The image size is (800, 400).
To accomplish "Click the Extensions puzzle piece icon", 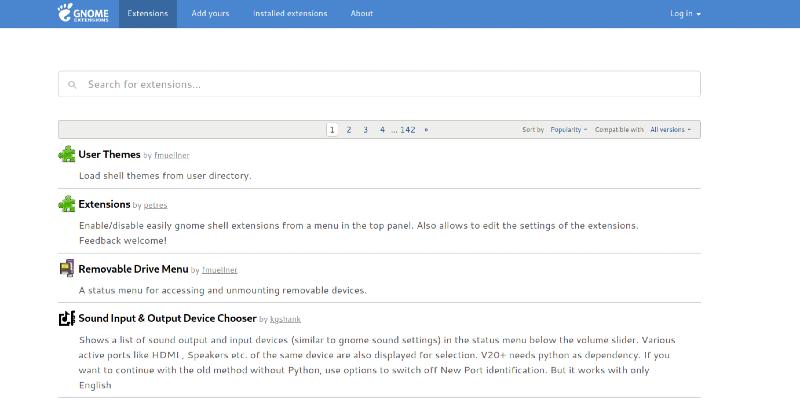I will [66, 204].
